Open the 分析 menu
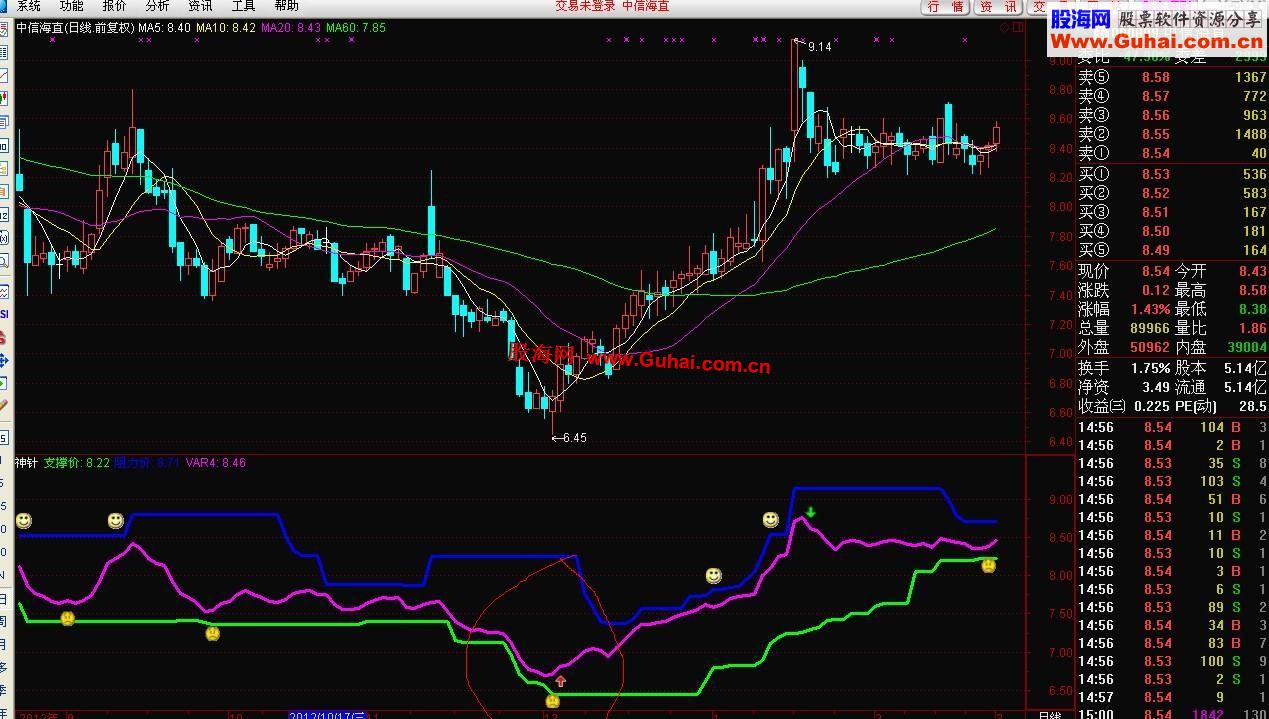This screenshot has height=719, width=1269. 157,6
